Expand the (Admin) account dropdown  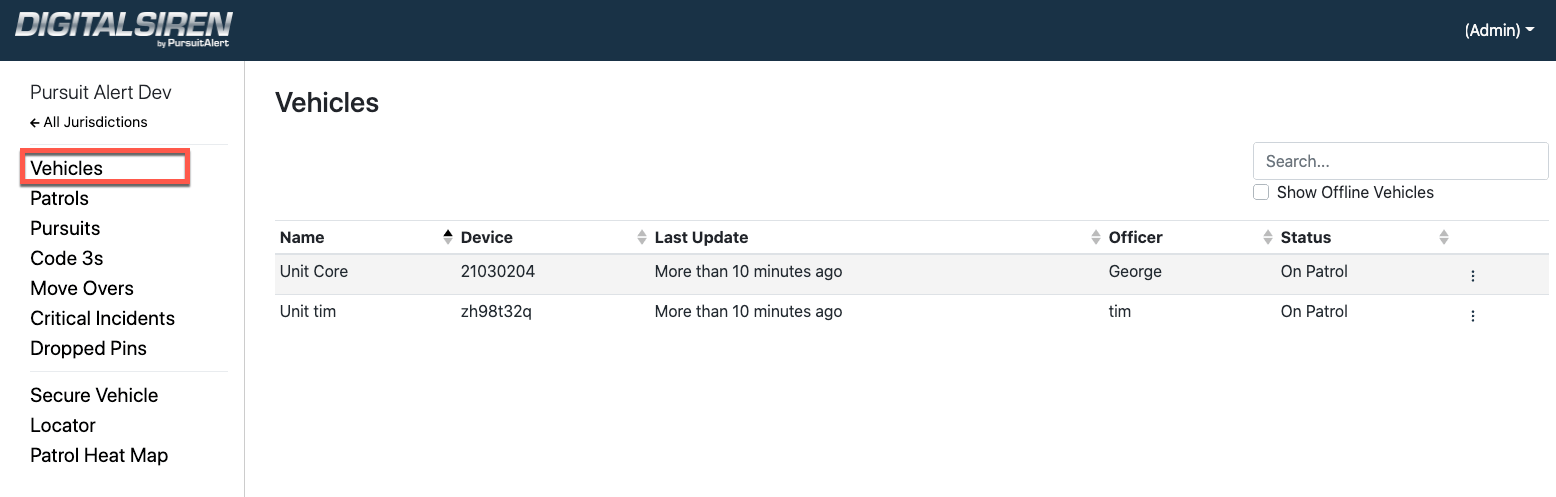(1499, 30)
